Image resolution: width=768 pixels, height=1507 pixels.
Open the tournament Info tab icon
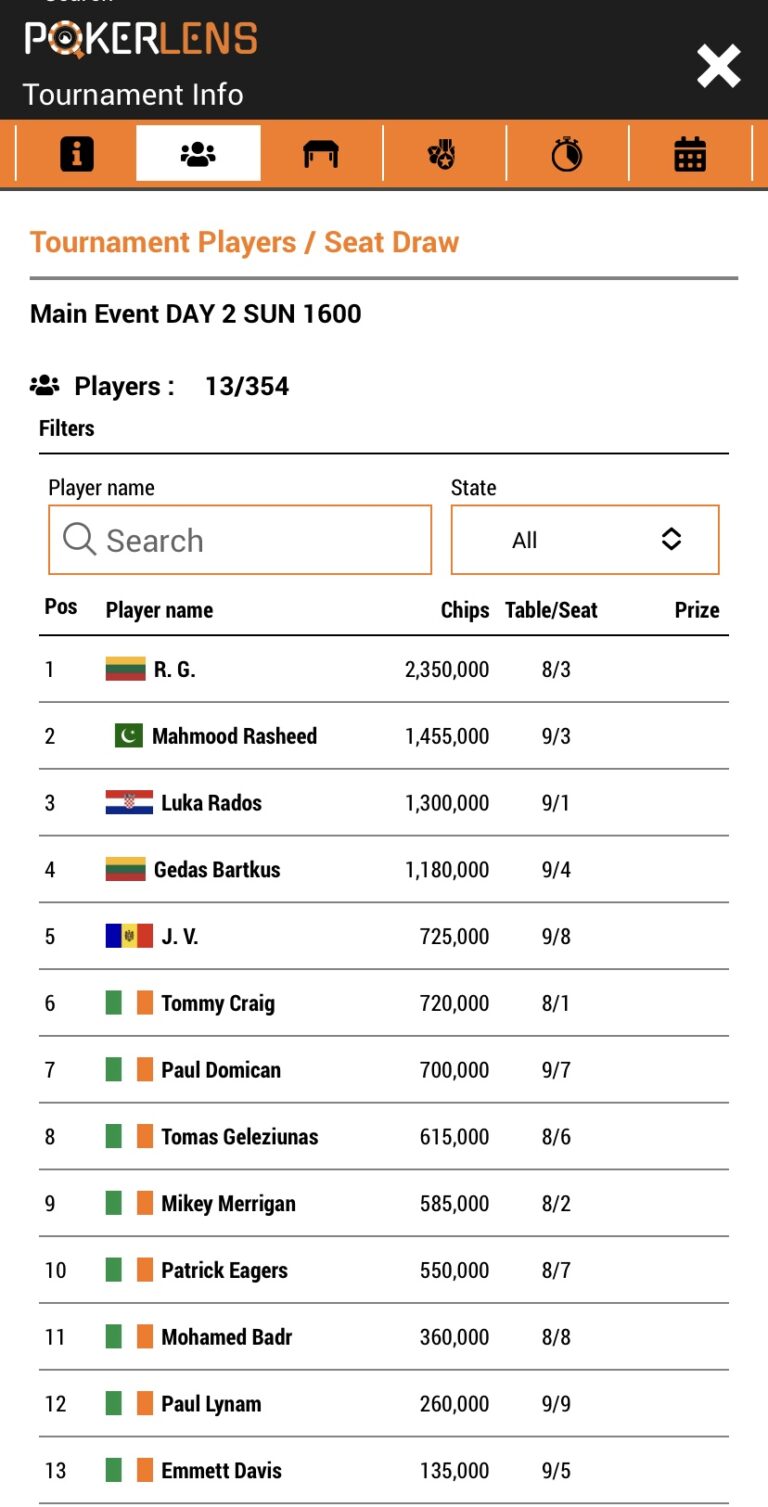pos(75,152)
